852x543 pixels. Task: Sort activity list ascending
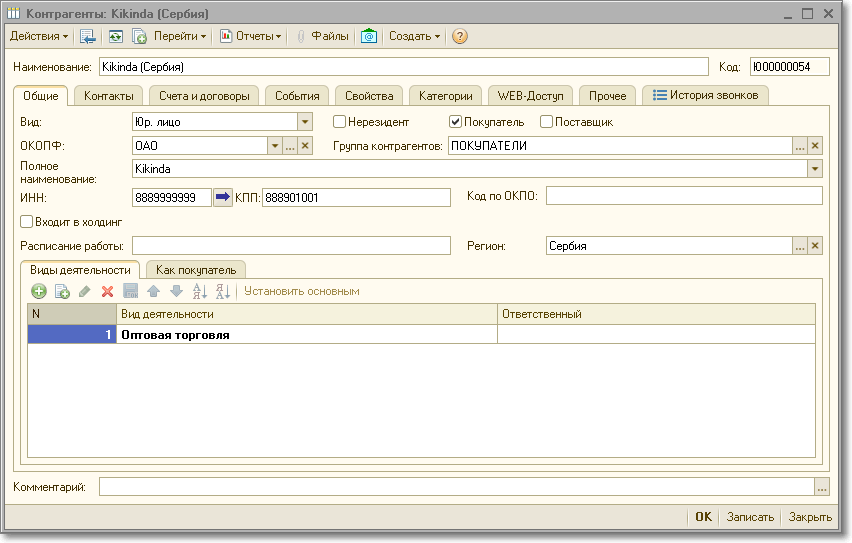[x=199, y=291]
